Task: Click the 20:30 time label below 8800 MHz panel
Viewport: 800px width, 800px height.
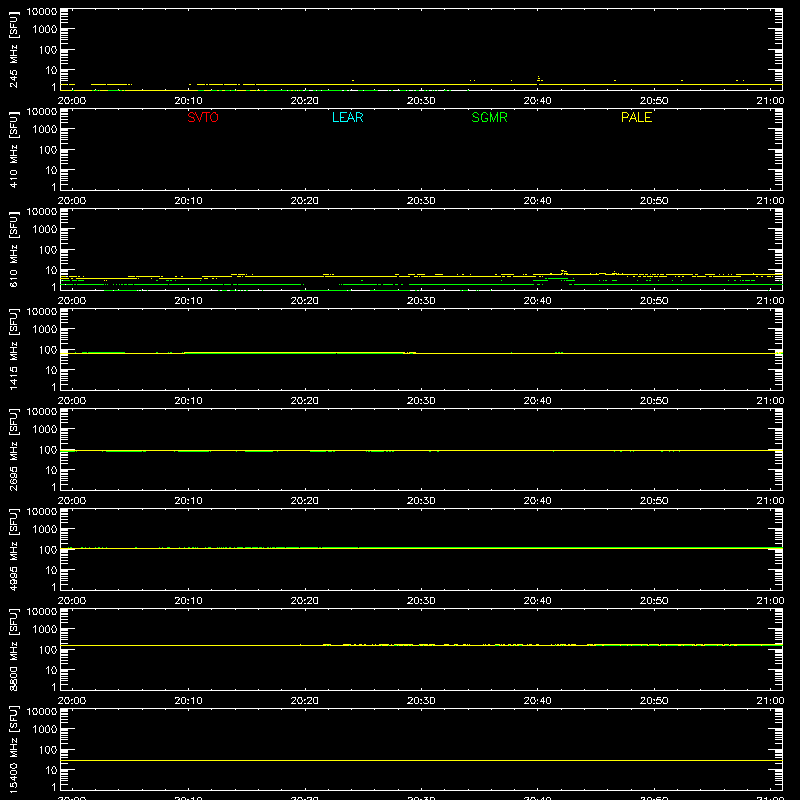Action: tap(421, 701)
